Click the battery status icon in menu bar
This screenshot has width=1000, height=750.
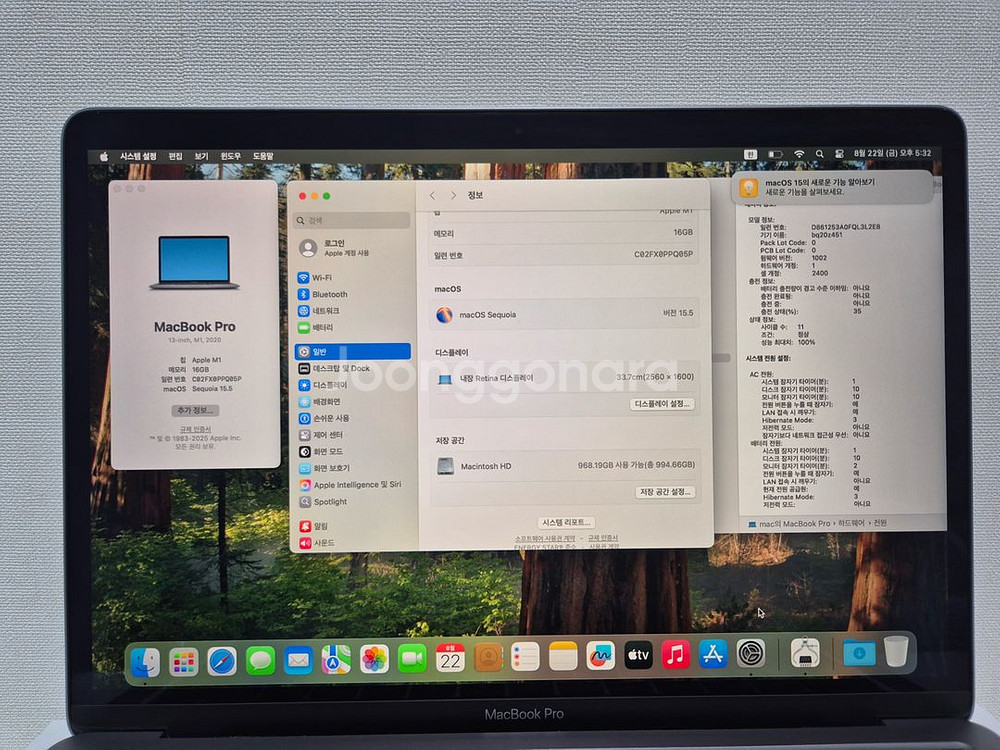coord(775,154)
